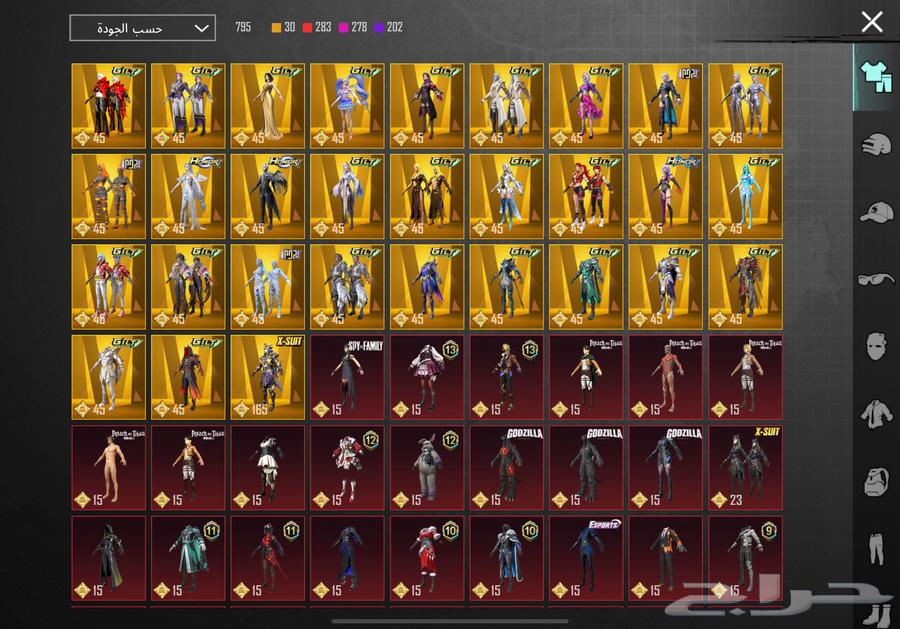Select the cyan glowing body outfit
The width and height of the screenshot is (900, 629).
tap(746, 196)
